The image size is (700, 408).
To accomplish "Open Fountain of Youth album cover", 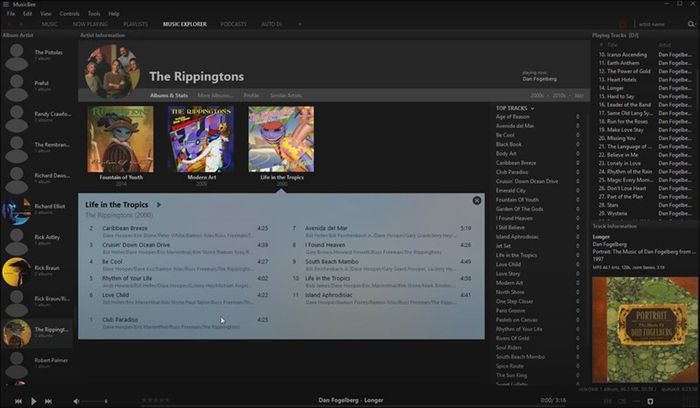I will tap(121, 139).
